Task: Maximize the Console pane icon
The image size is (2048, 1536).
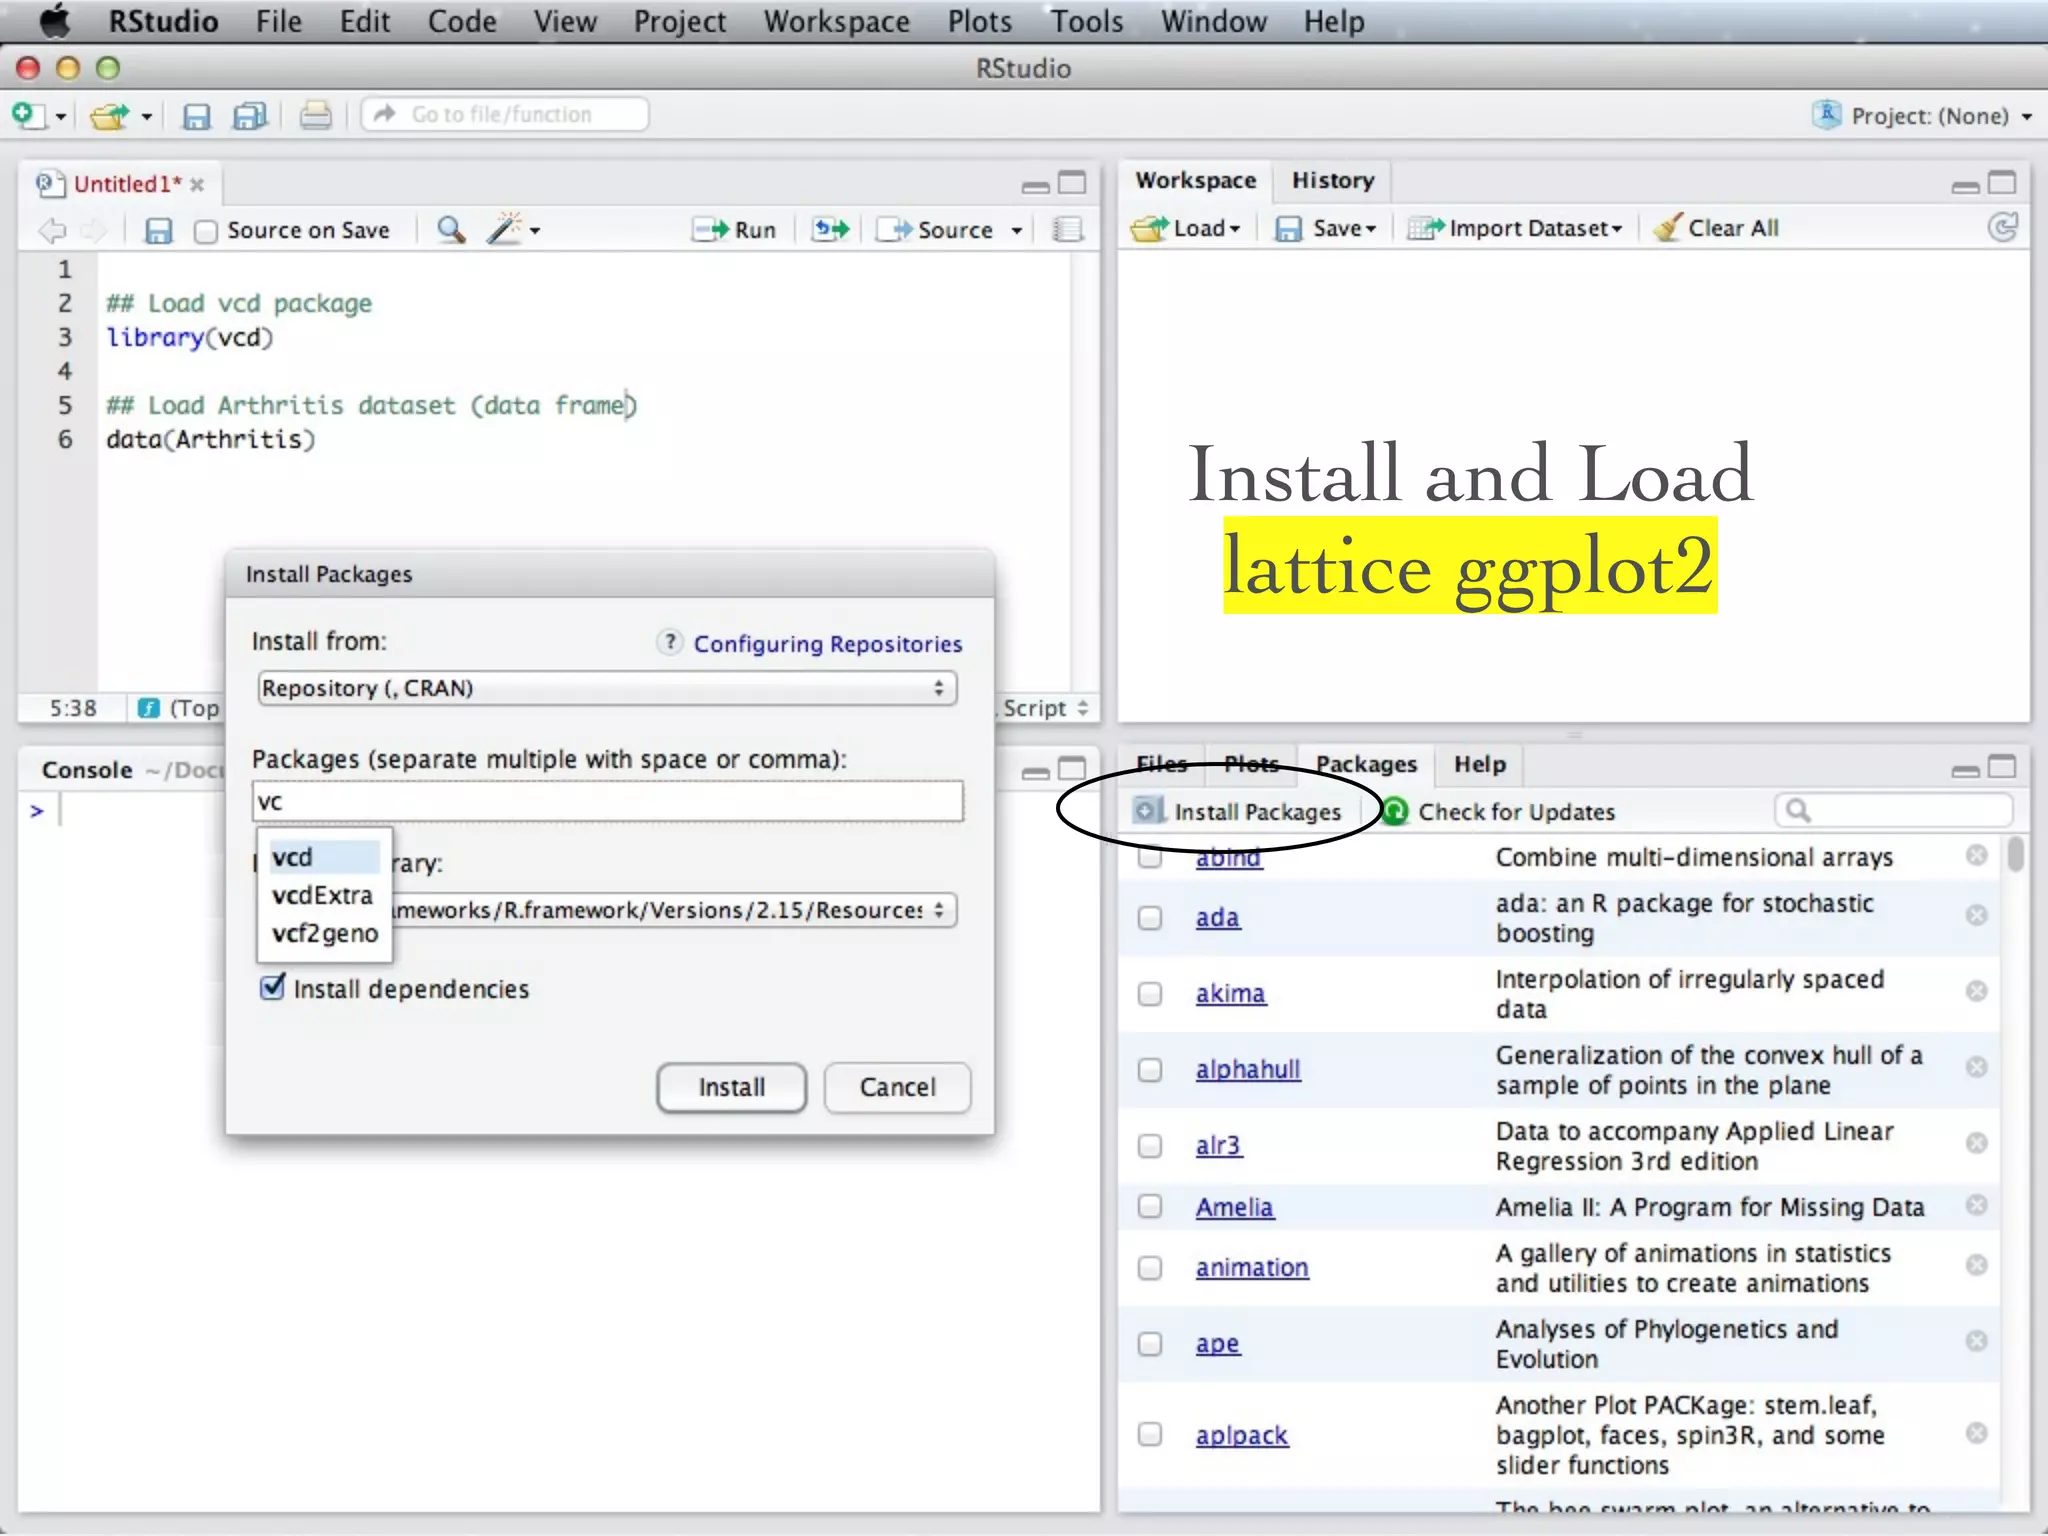Action: coord(1071,769)
